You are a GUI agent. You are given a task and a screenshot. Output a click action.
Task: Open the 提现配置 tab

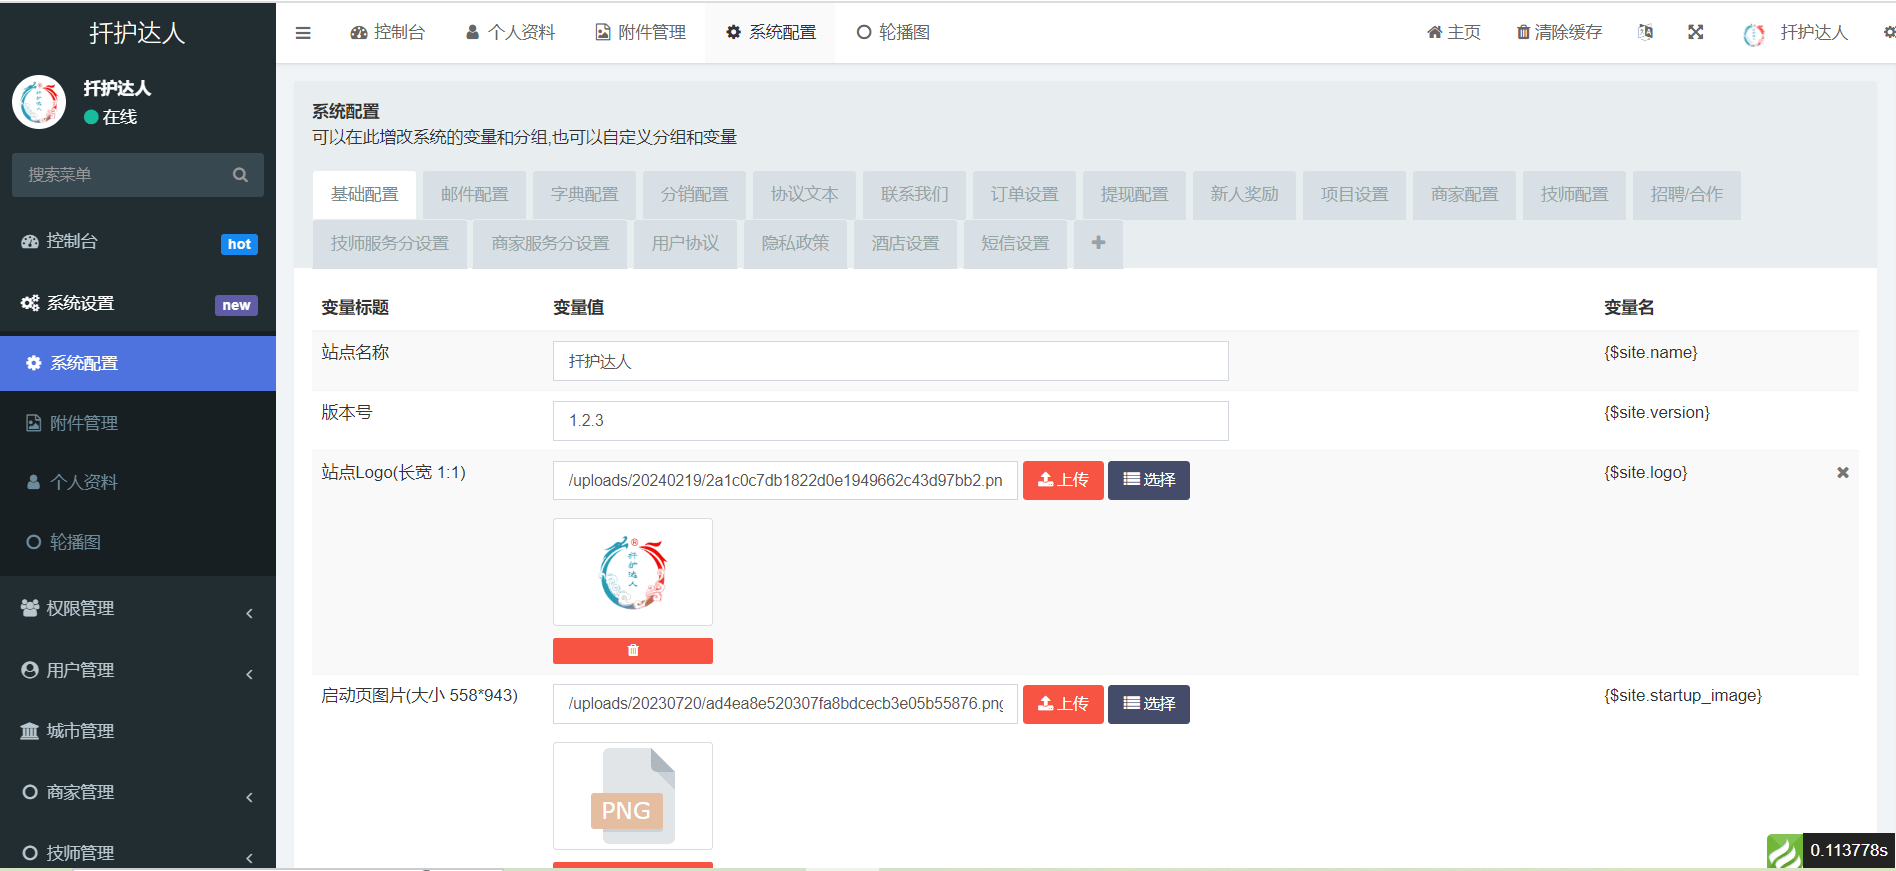1134,195
